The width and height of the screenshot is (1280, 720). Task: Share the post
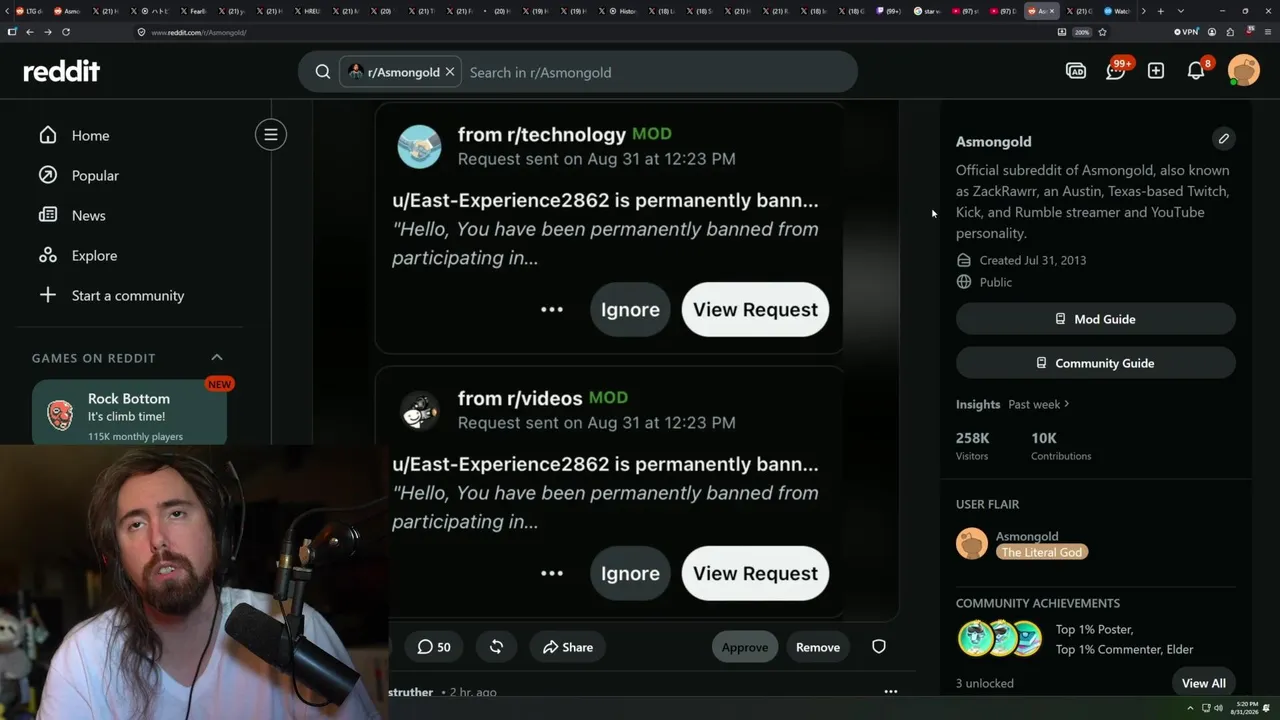tap(568, 647)
